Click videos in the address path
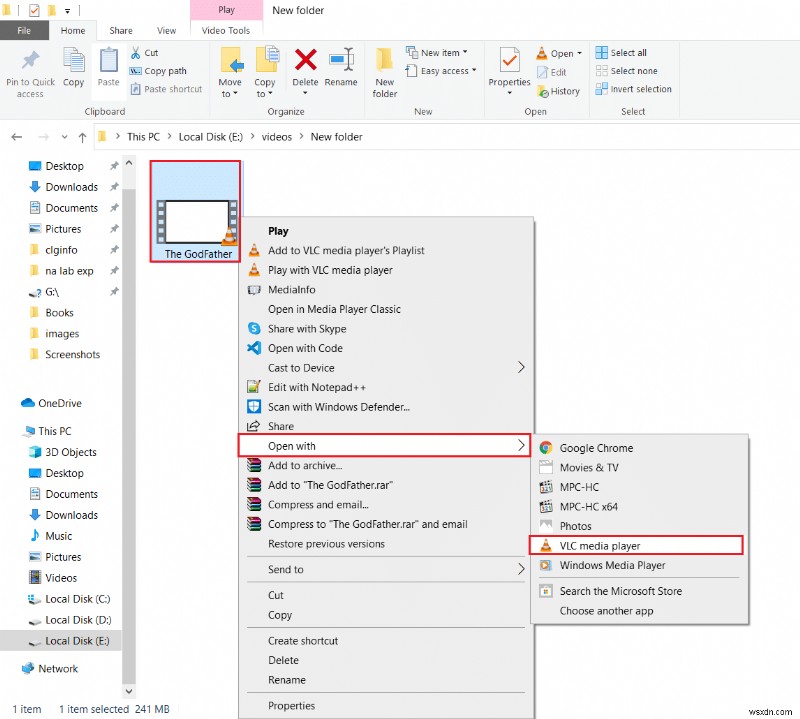This screenshot has width=800, height=719. coord(277,137)
